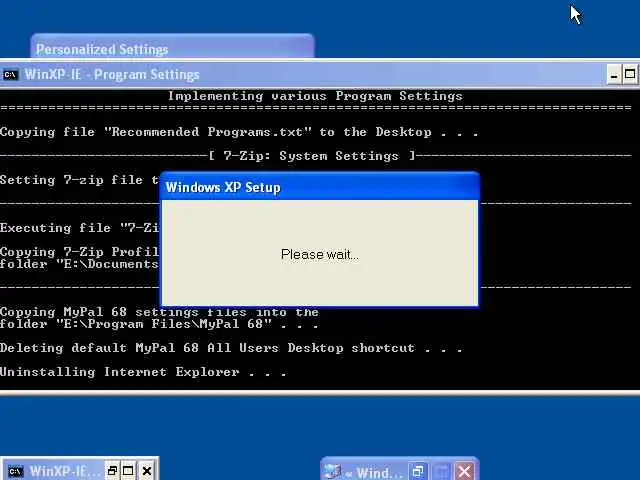Click the minimized Wind... window icon
Viewport: 640px width, 480px height.
click(x=332, y=472)
